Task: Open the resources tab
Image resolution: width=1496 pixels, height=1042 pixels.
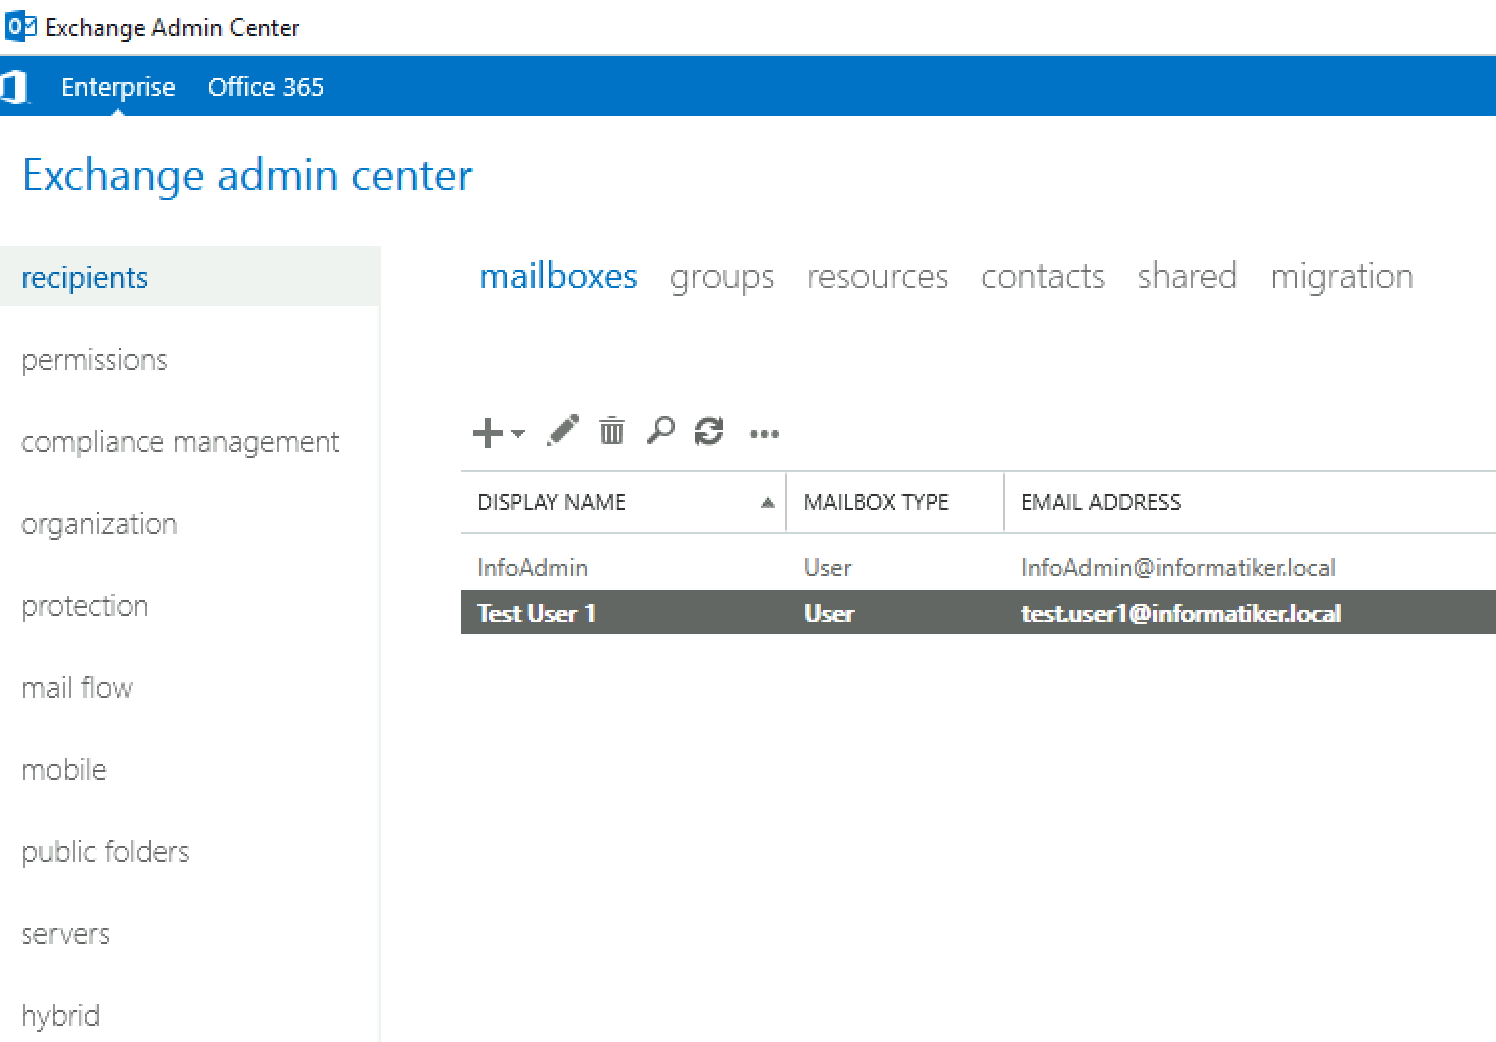Action: [878, 277]
